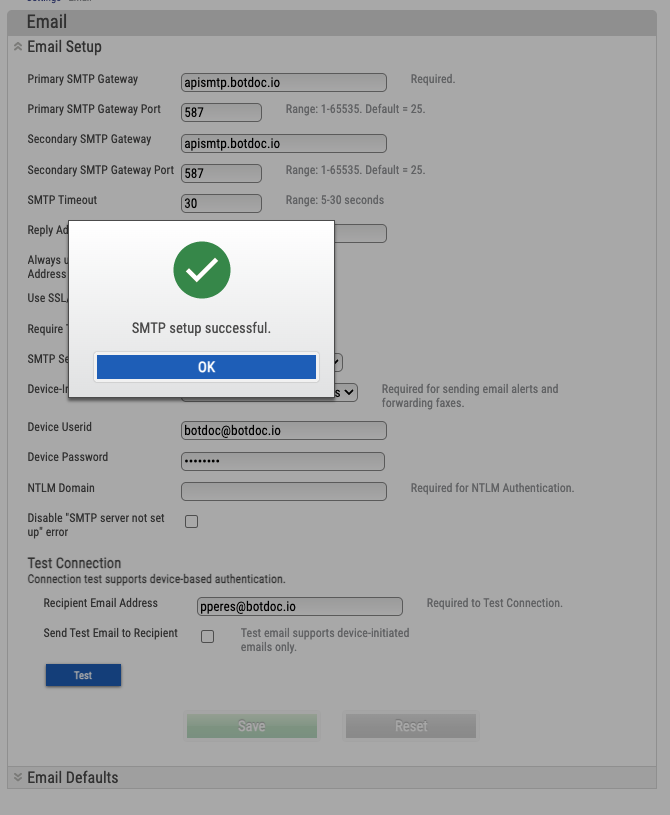Select the NTLM Domain input box
Image resolution: width=670 pixels, height=815 pixels.
(283, 491)
